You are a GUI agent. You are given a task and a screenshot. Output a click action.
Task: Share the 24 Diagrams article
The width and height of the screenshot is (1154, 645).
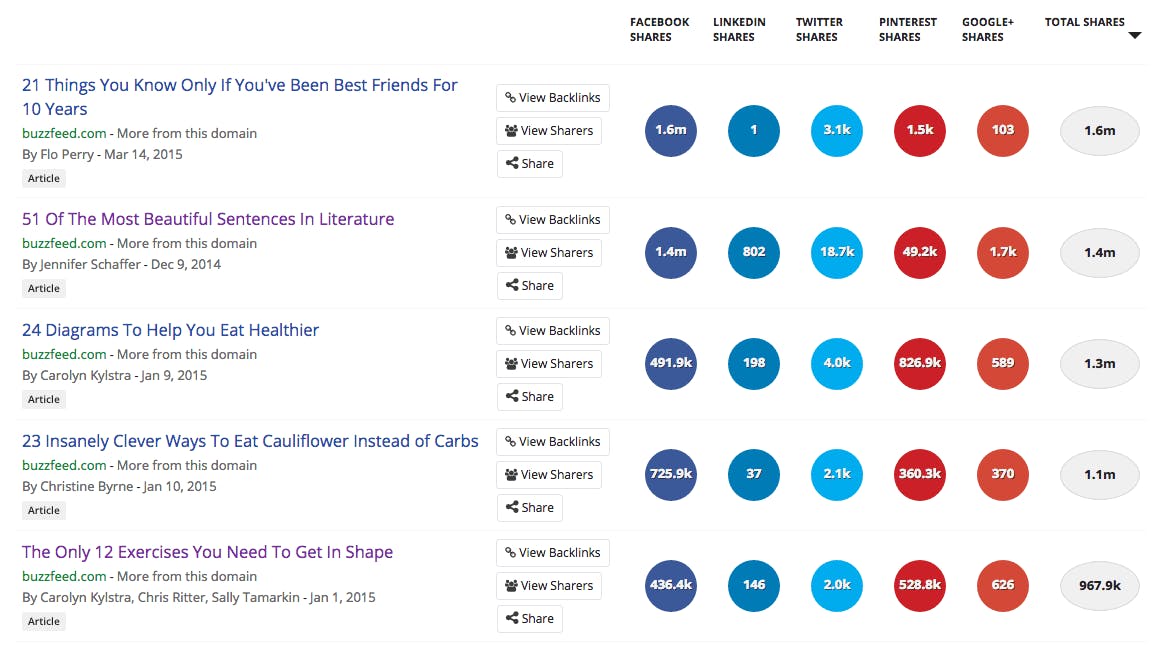[x=529, y=397]
